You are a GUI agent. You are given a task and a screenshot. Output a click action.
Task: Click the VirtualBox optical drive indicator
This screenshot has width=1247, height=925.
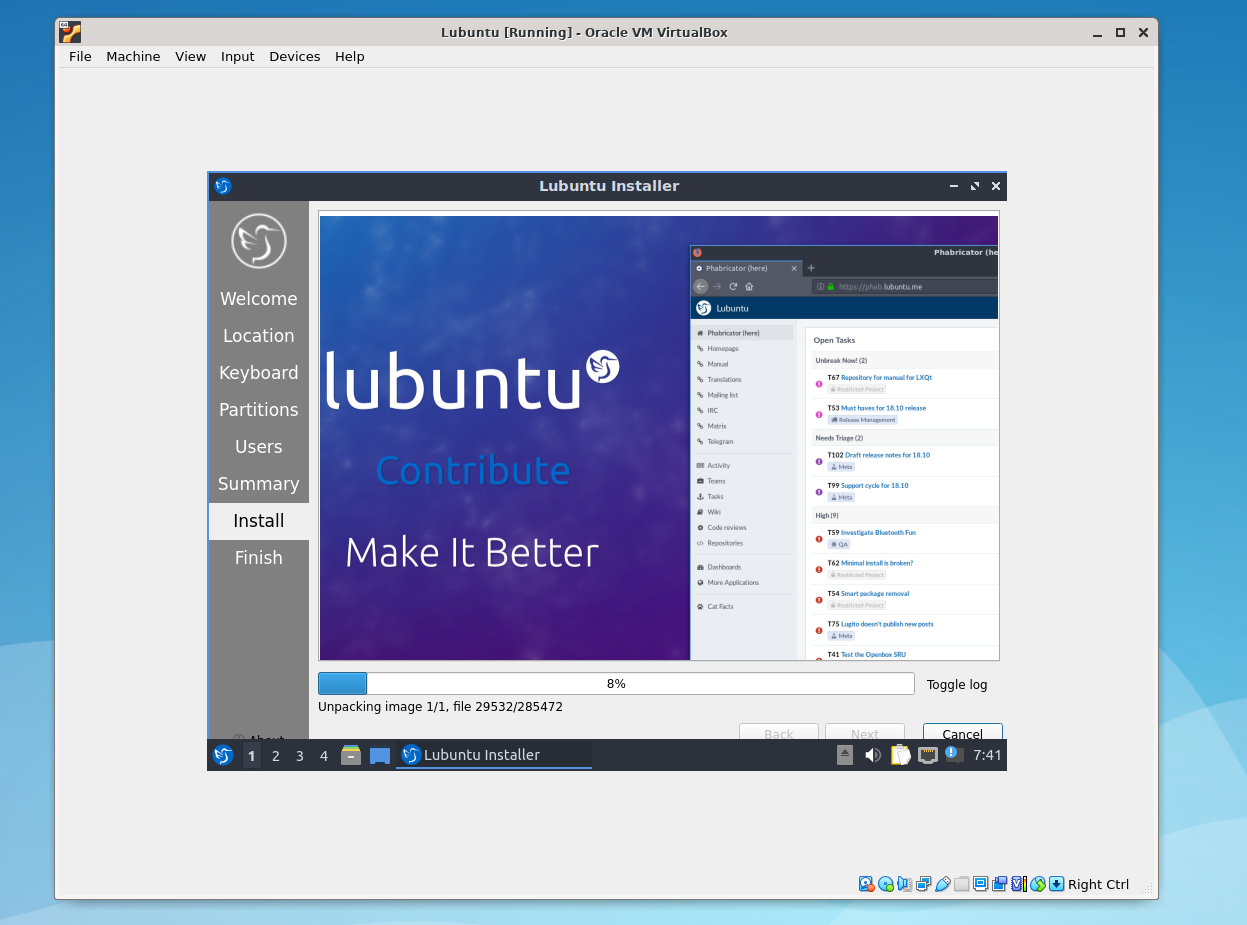pos(886,884)
